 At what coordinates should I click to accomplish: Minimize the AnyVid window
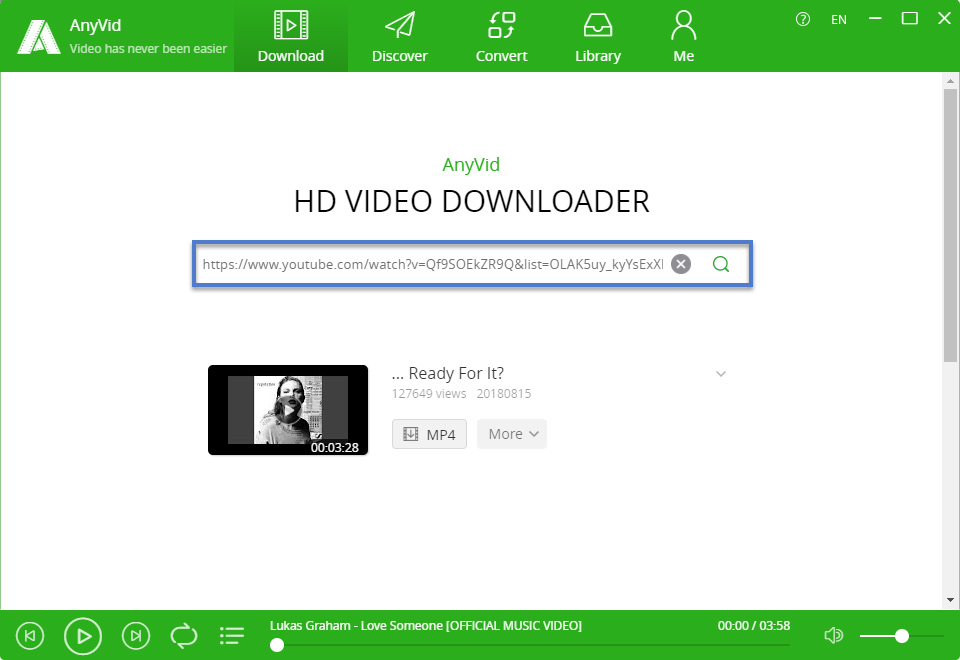coord(876,19)
